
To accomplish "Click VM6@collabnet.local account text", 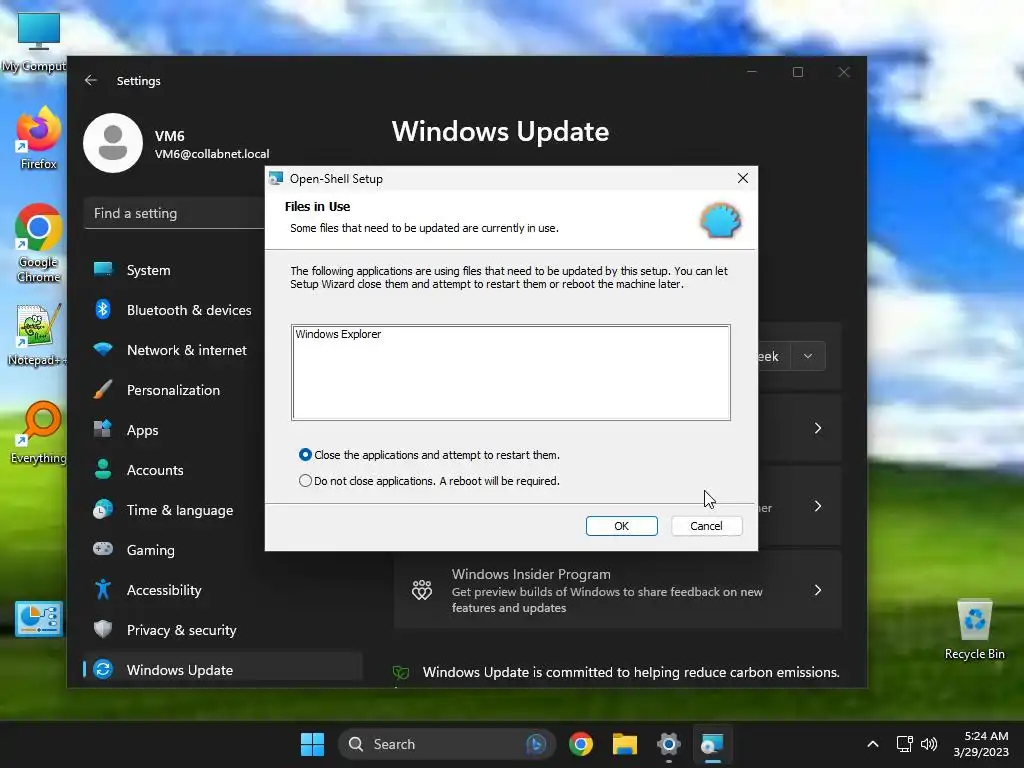I will point(212,154).
